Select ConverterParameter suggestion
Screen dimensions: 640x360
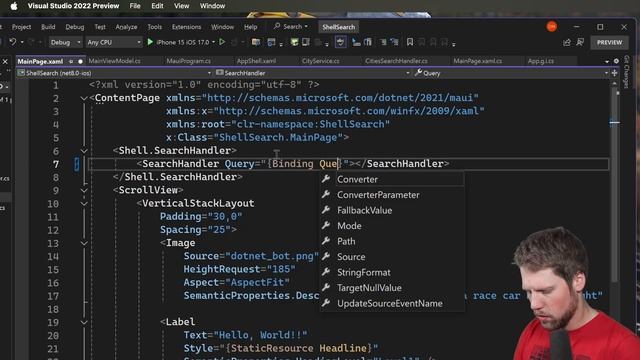click(392, 195)
